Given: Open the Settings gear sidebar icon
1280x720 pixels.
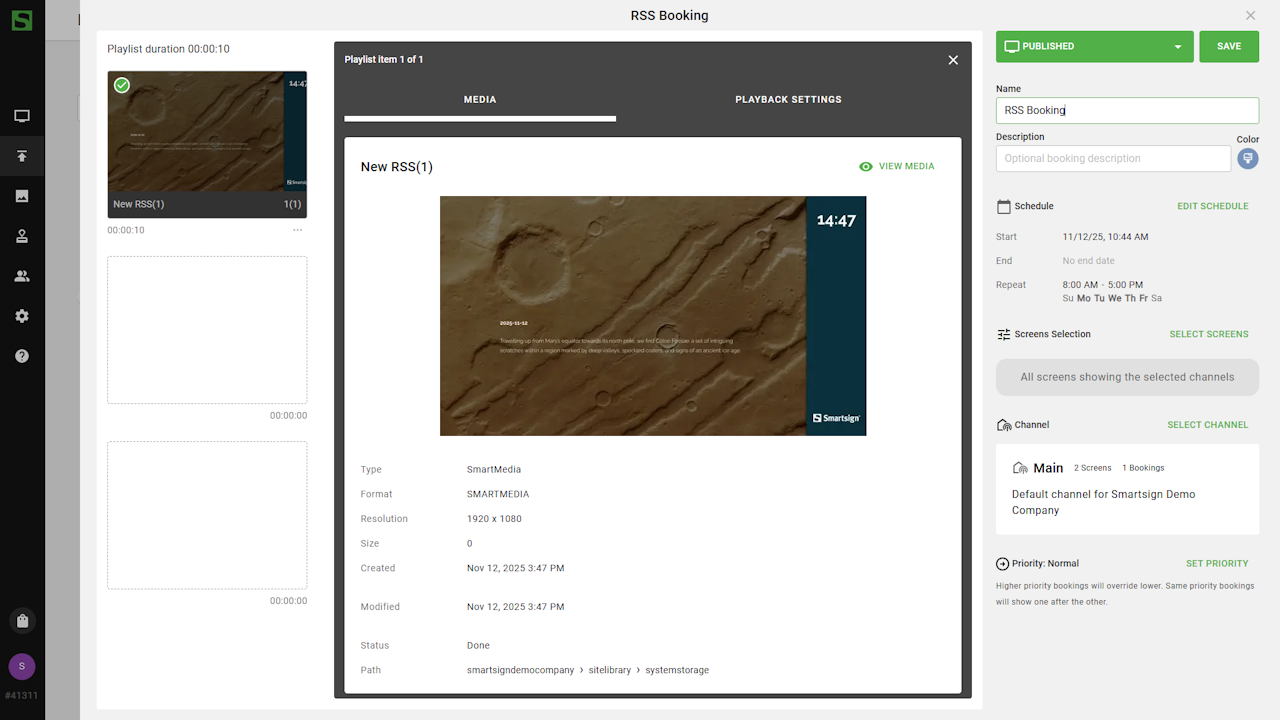Looking at the screenshot, I should (x=22, y=316).
